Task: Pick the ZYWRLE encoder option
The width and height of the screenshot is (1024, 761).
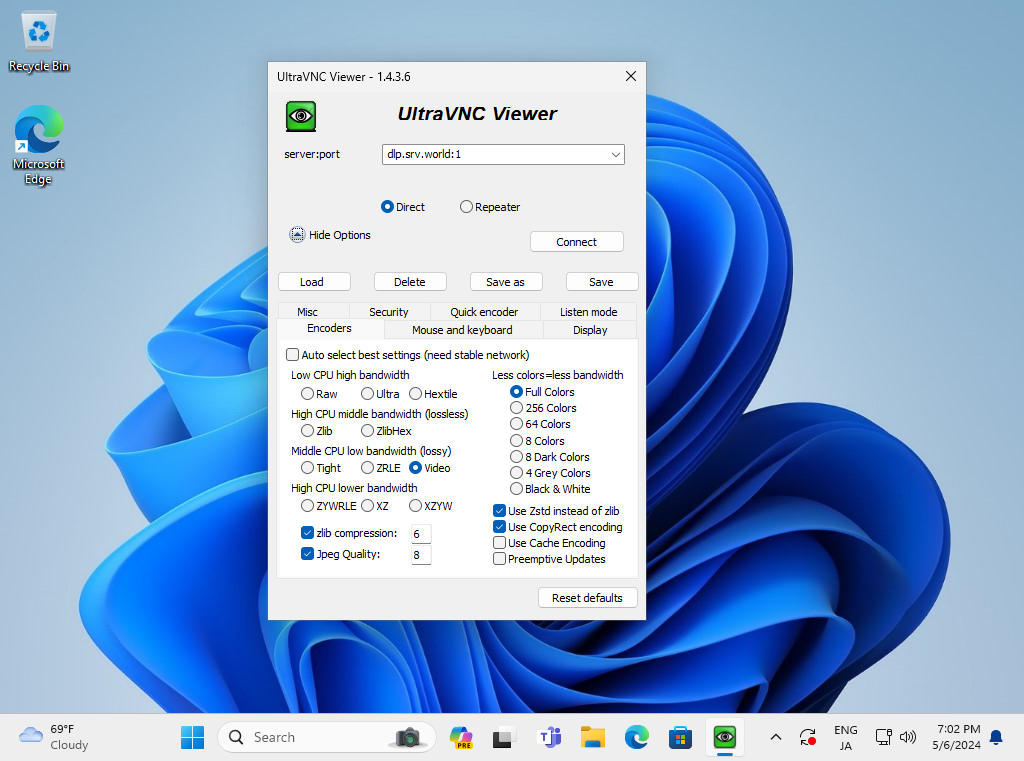Action: (307, 506)
